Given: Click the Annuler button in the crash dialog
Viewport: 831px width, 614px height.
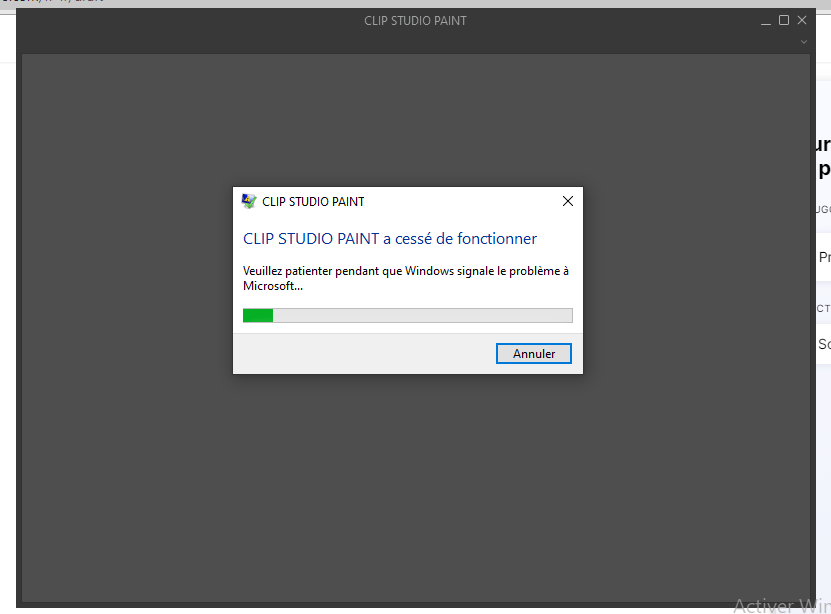Looking at the screenshot, I should (534, 354).
